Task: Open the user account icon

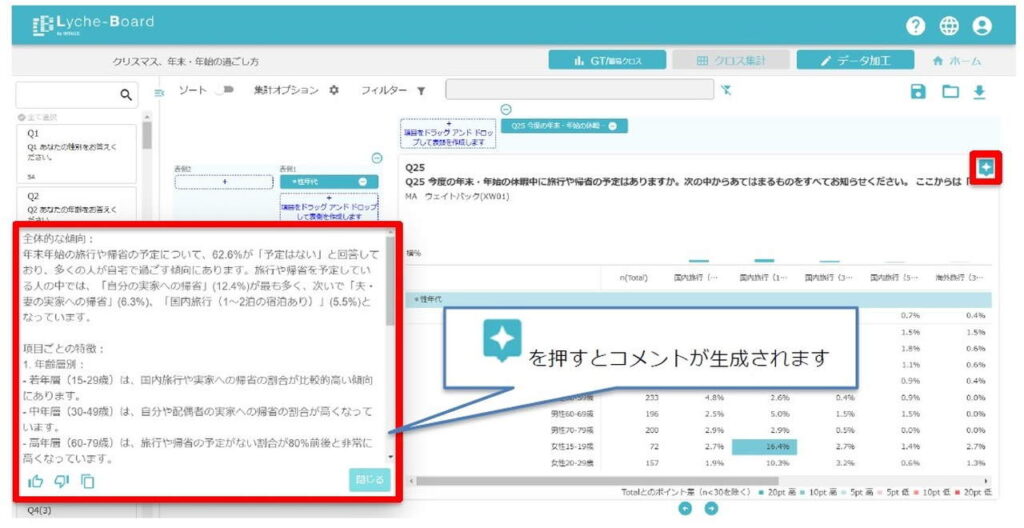Action: coord(982,26)
